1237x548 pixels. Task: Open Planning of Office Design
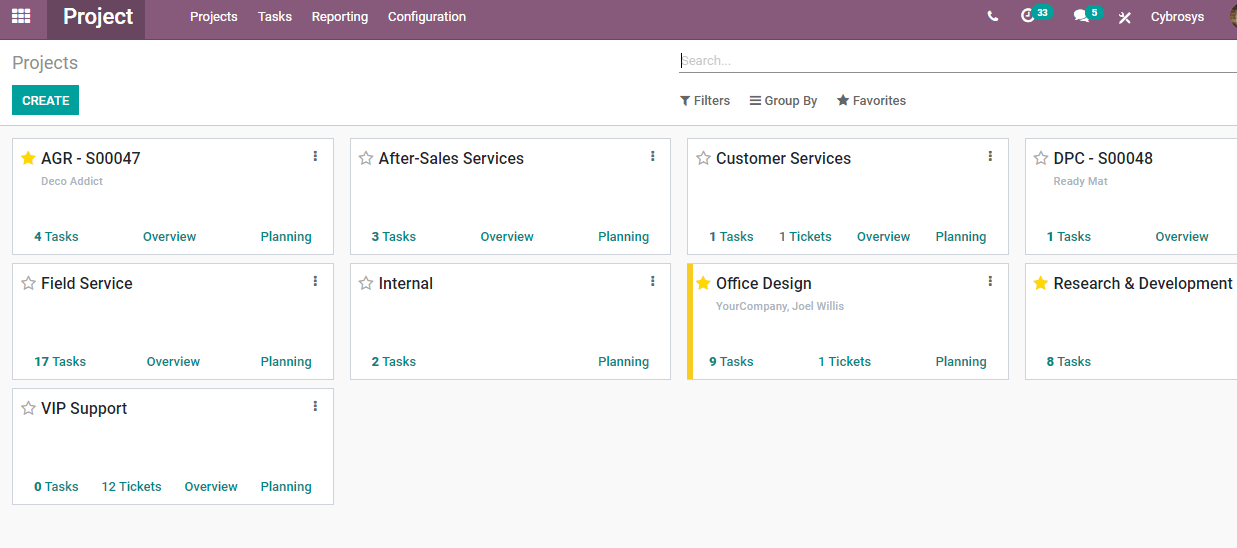tap(961, 362)
